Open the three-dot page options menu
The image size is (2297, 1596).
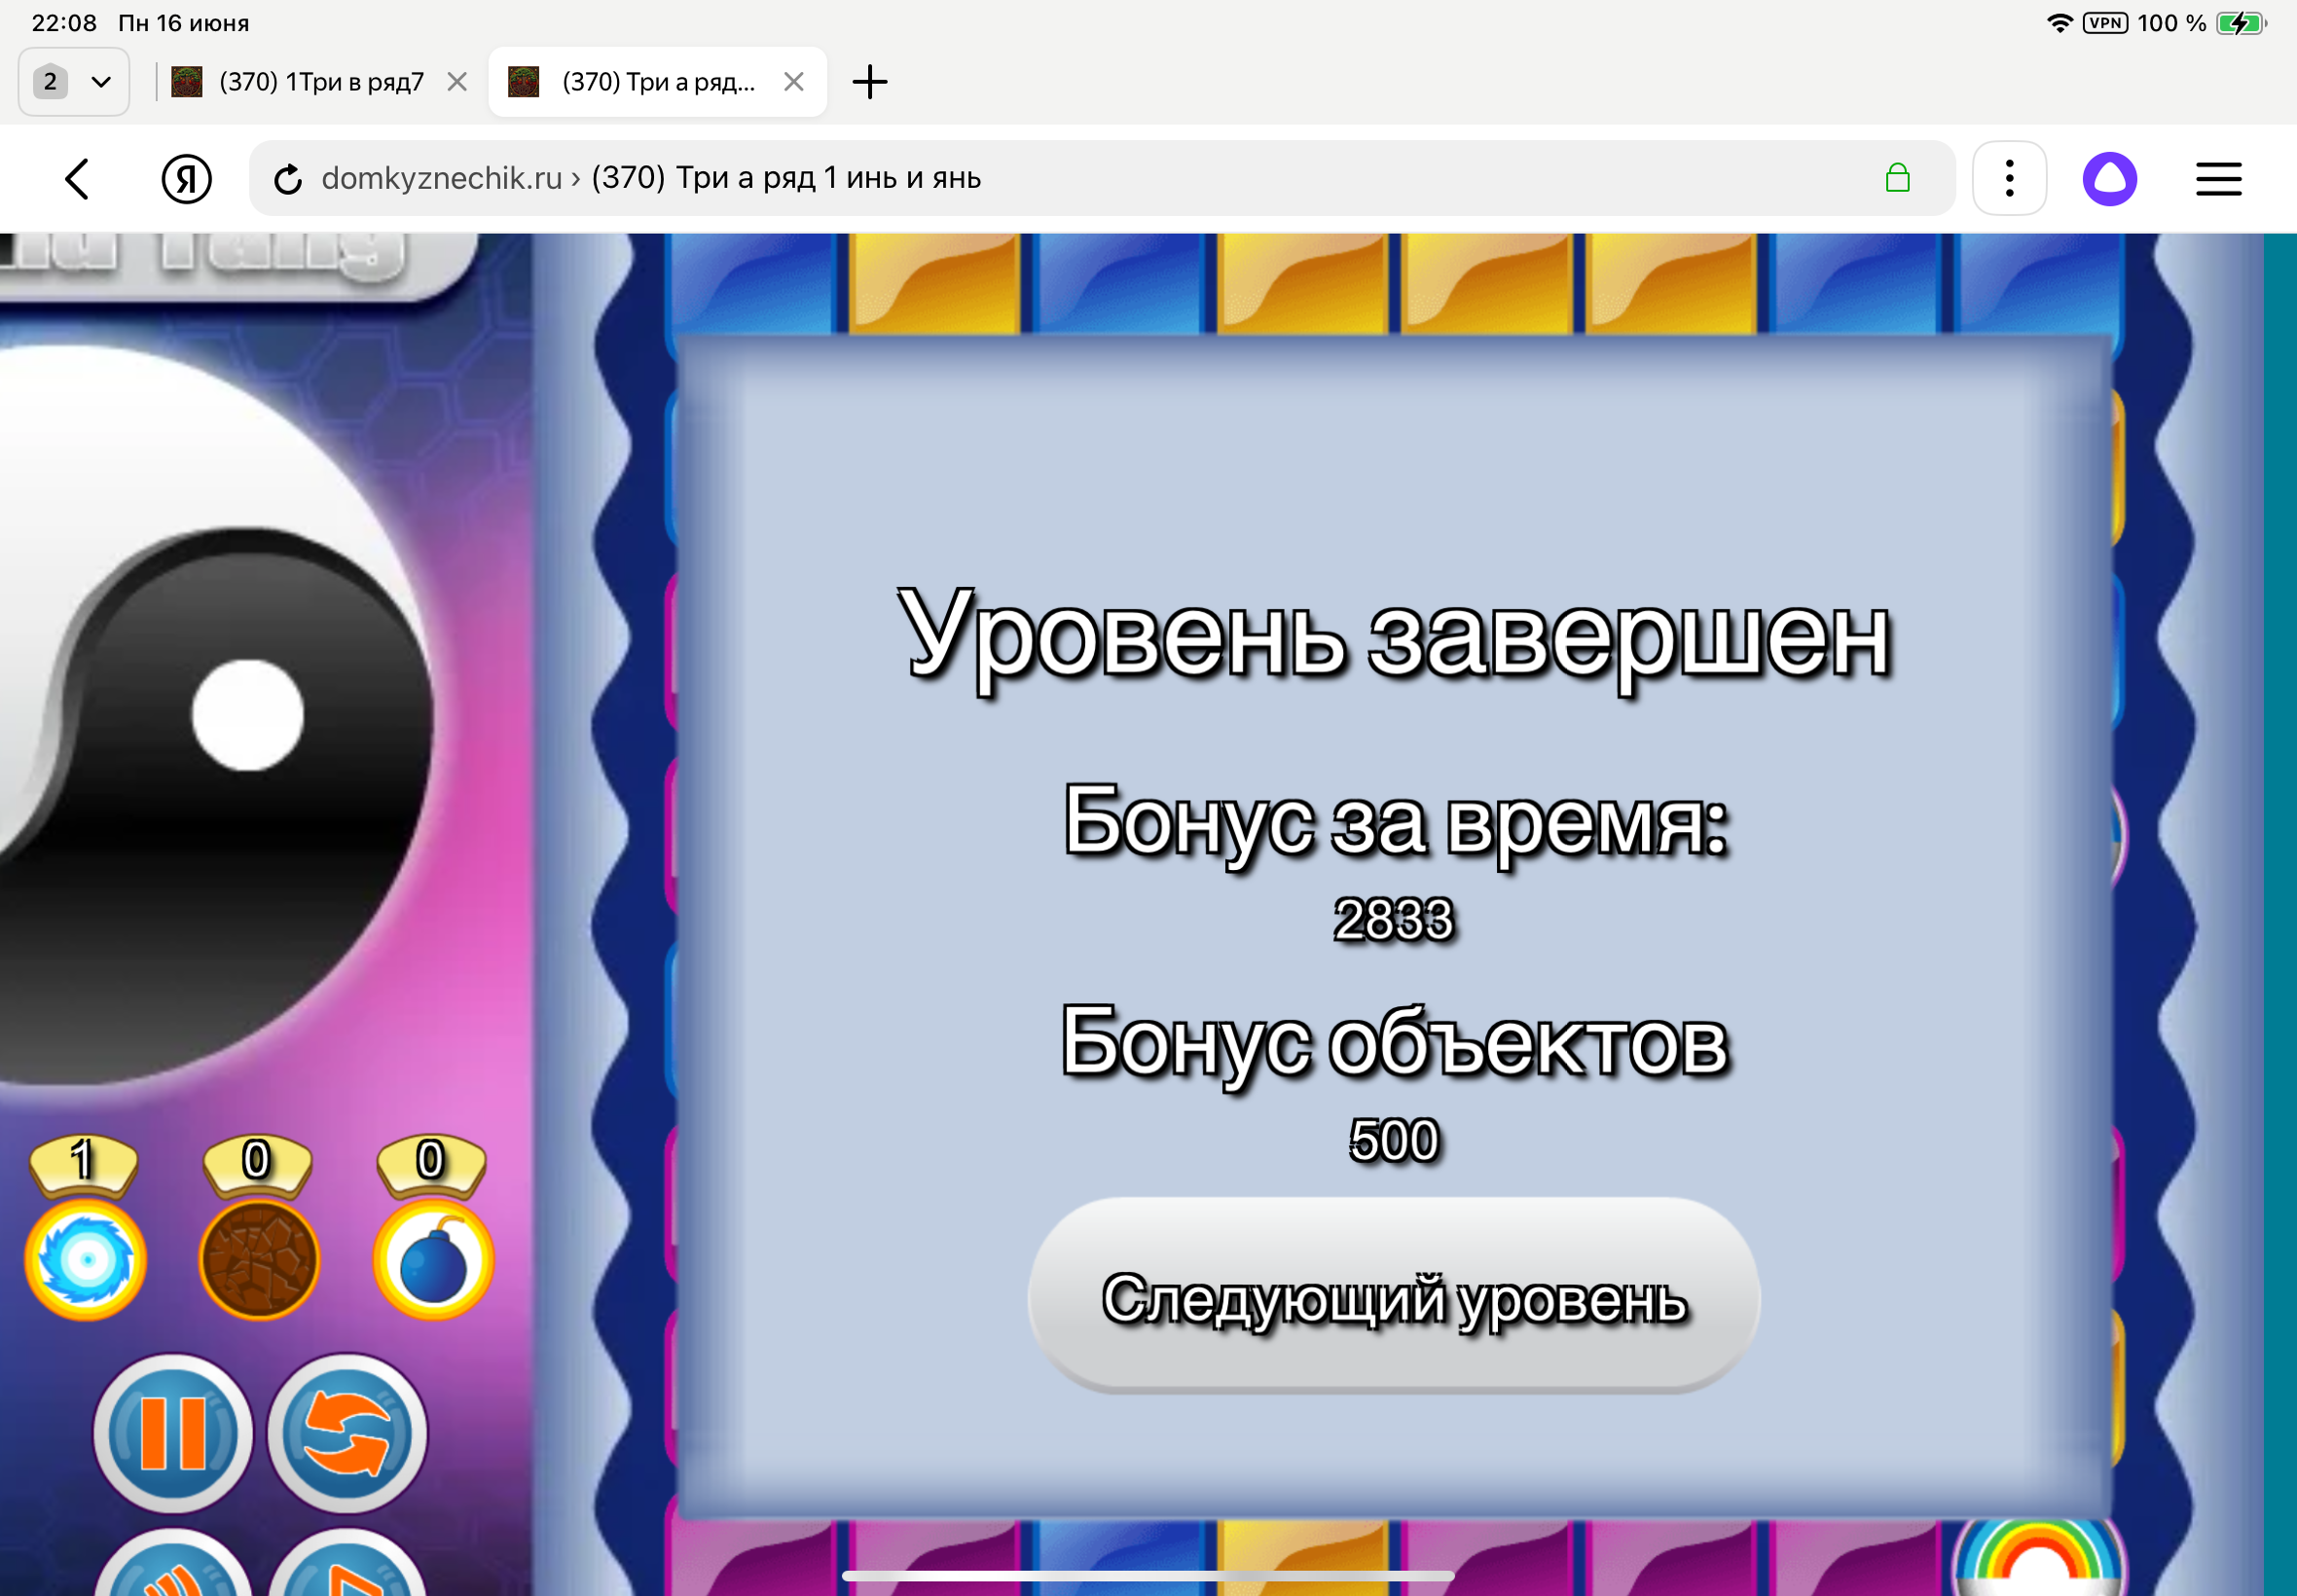point(2009,178)
